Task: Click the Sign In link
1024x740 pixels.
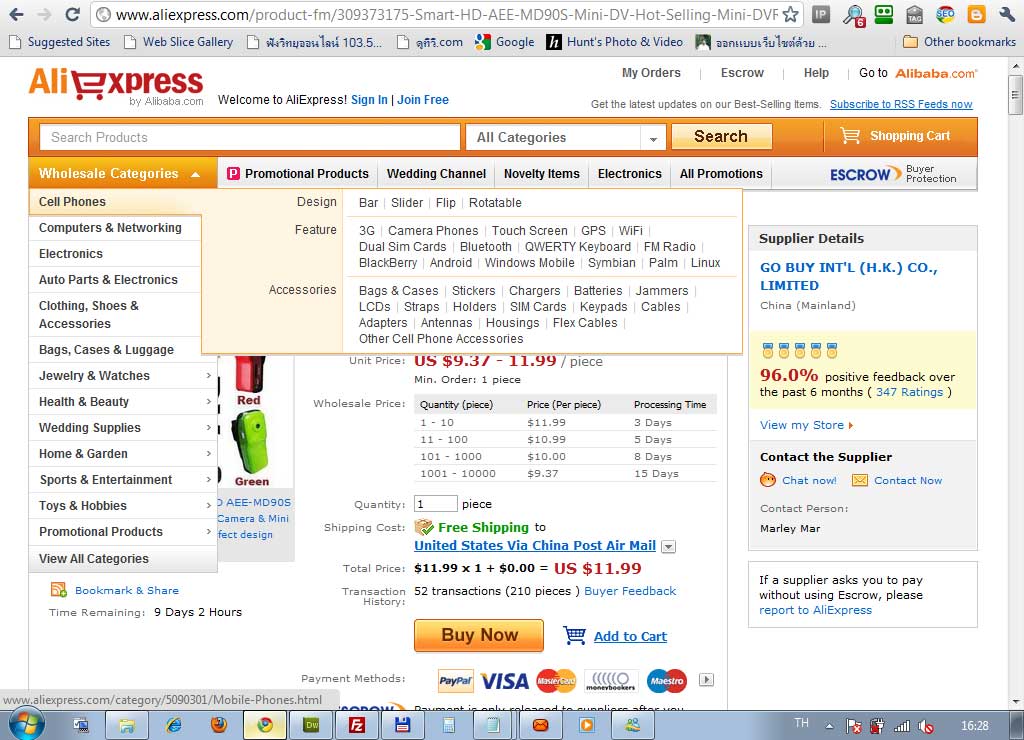Action: 369,100
